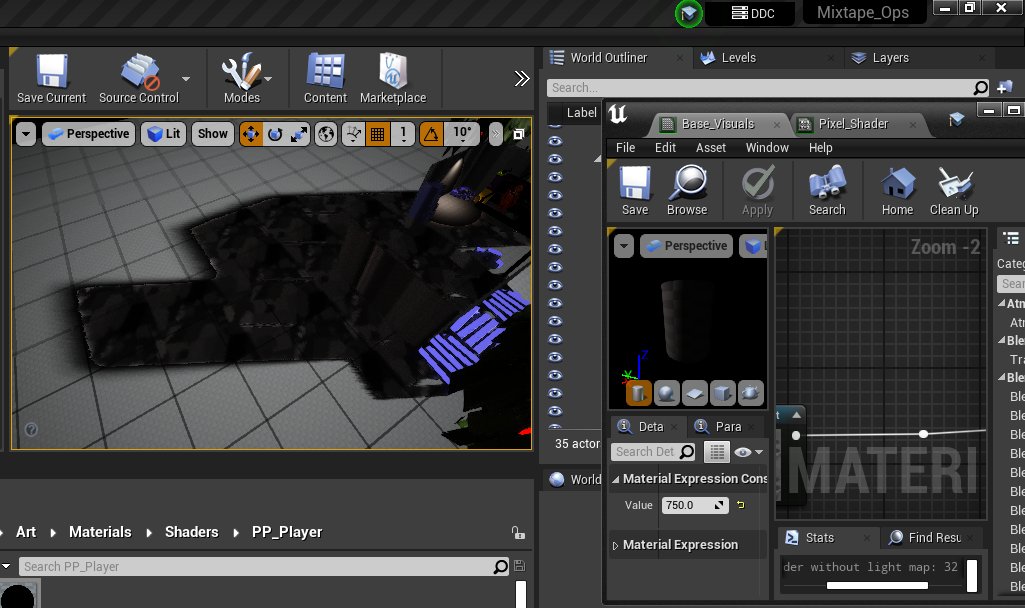Open the material editor Edit menu
The image size is (1025, 608).
(x=665, y=148)
